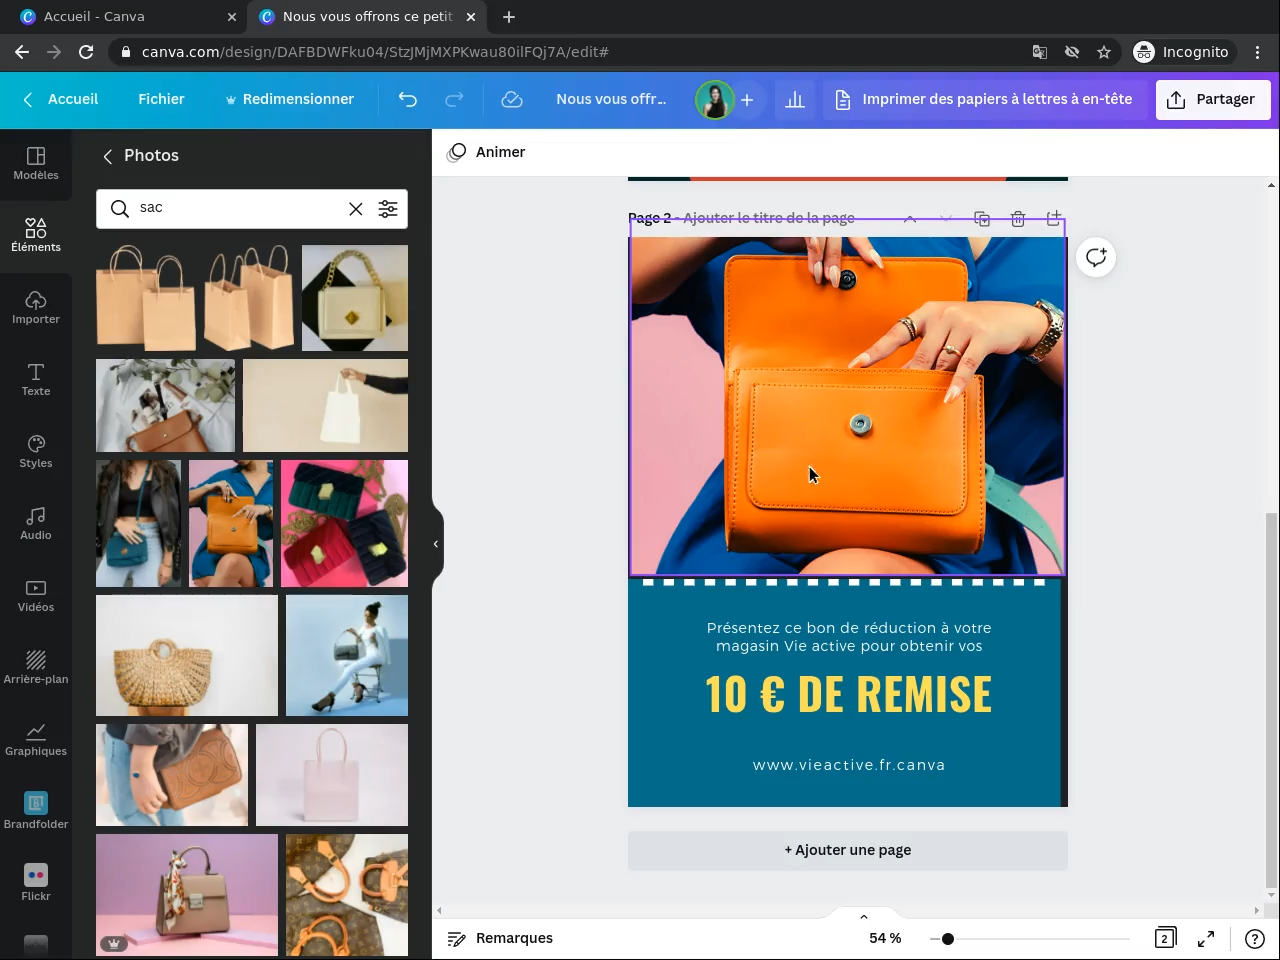Close the Accueil - Canva tab

tap(232, 17)
